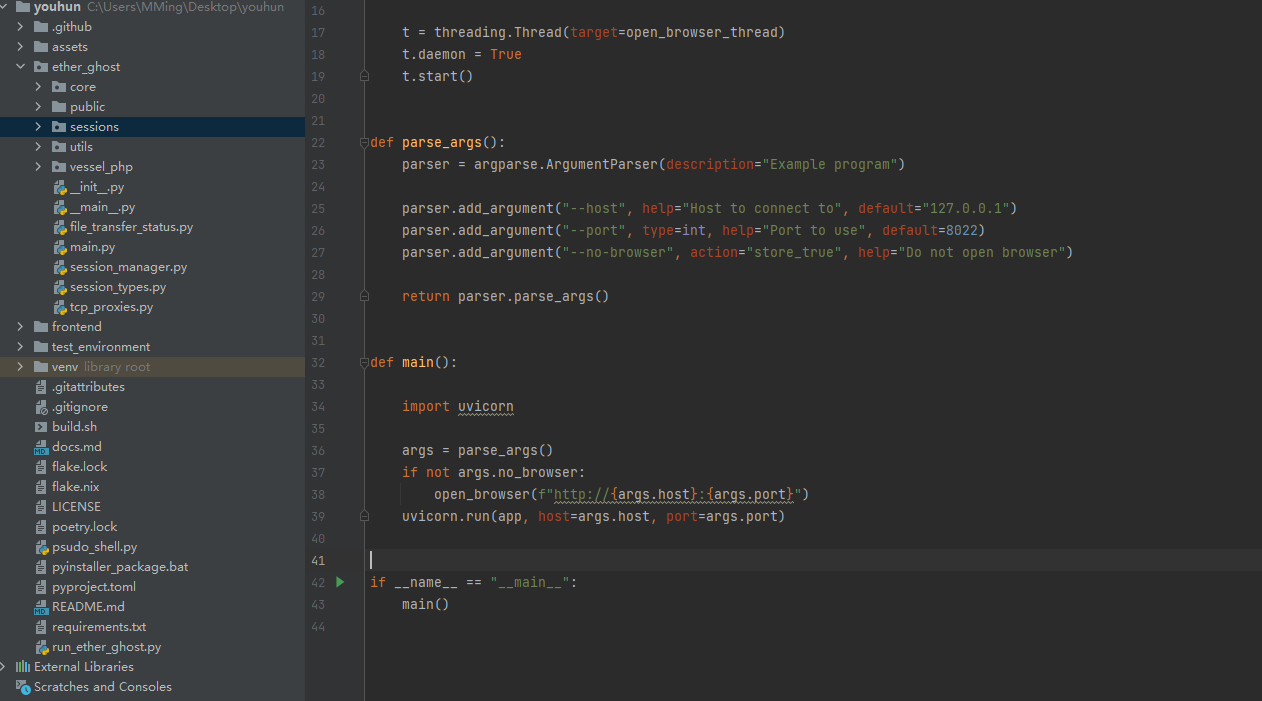Expand the assets folder
This screenshot has width=1262, height=701.
pos(21,47)
